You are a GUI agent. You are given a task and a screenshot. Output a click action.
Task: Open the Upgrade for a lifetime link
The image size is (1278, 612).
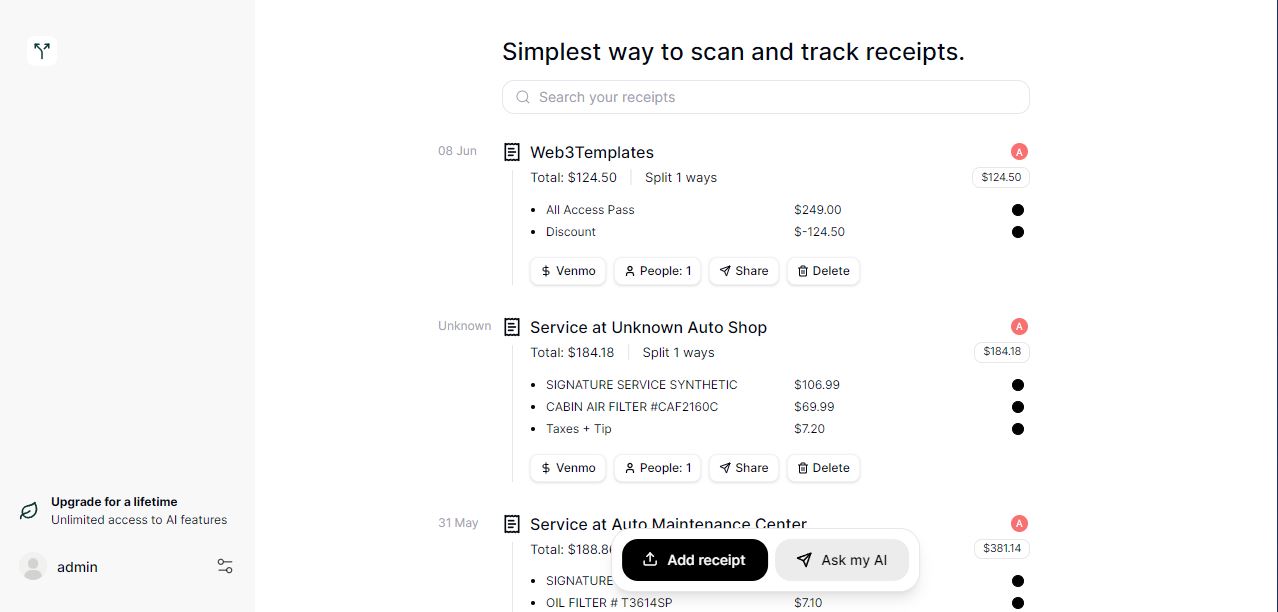click(x=113, y=501)
